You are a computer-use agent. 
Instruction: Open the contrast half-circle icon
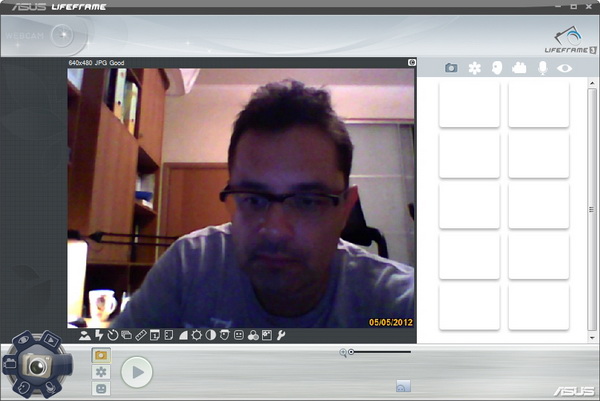coord(211,335)
